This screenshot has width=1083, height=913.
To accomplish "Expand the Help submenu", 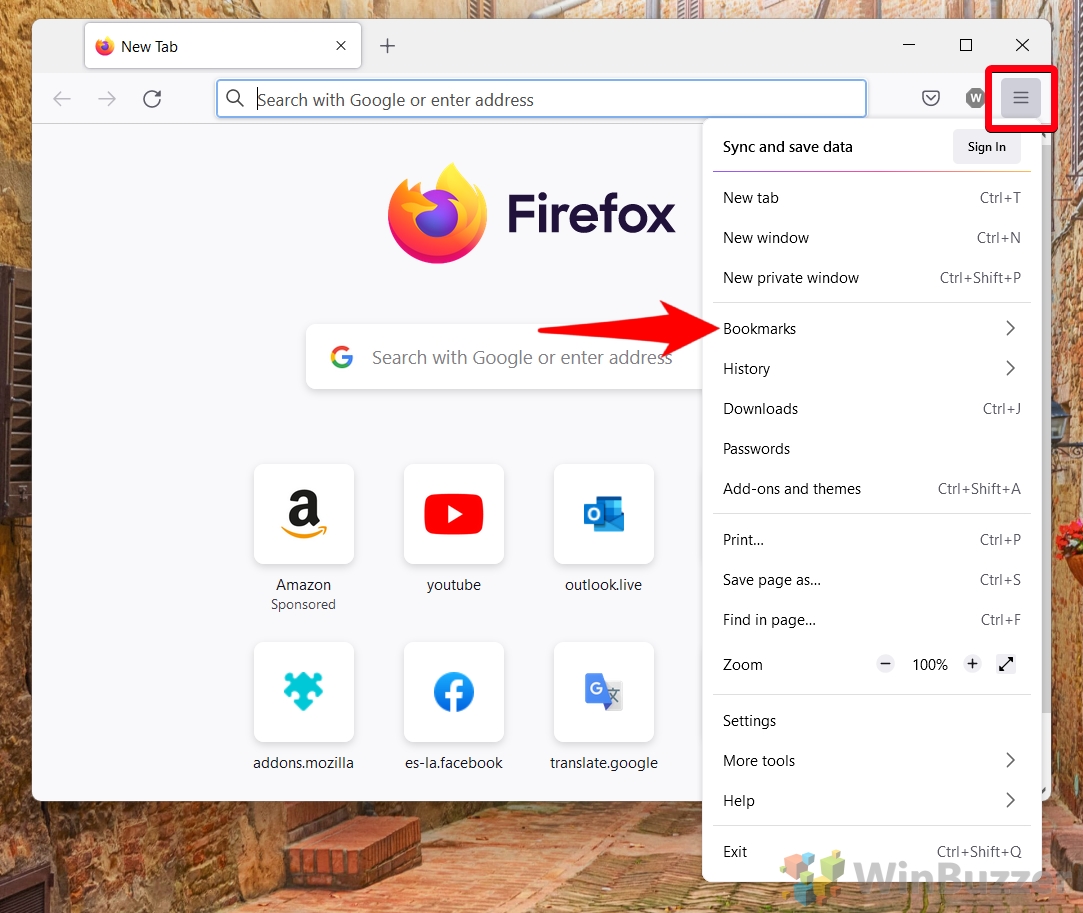I will point(872,801).
